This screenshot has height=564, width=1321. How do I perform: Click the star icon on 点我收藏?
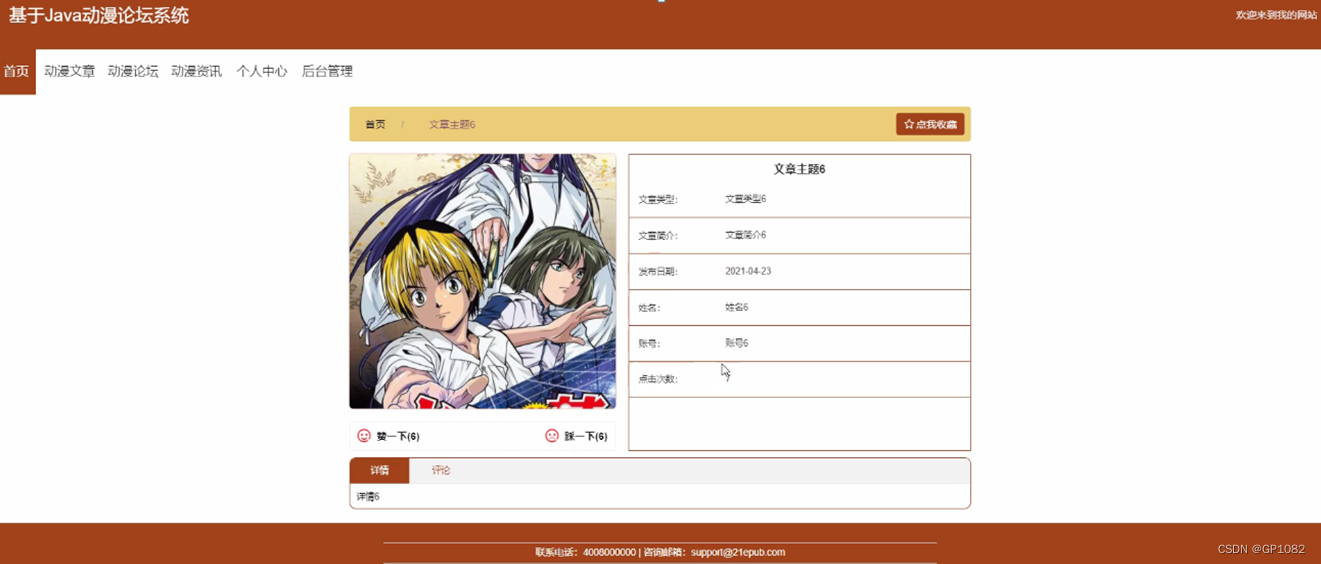[908, 125]
